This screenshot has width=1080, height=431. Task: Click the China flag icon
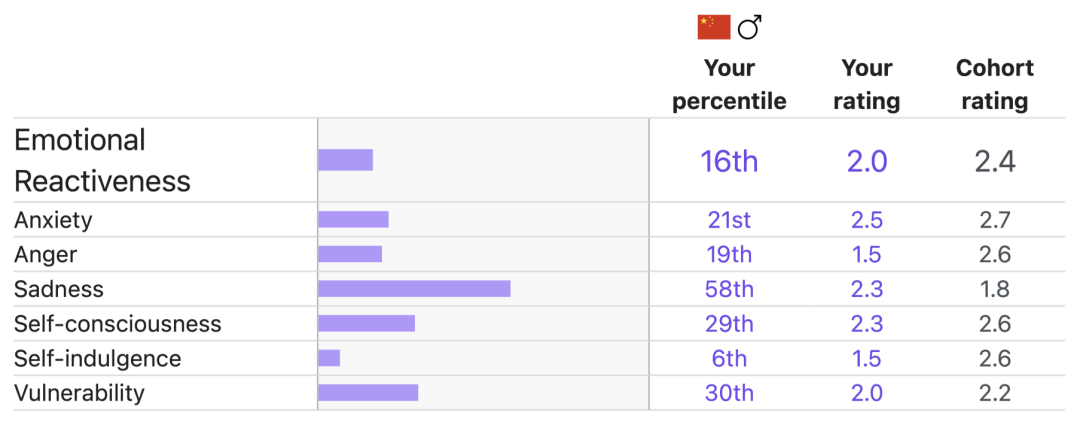(714, 28)
